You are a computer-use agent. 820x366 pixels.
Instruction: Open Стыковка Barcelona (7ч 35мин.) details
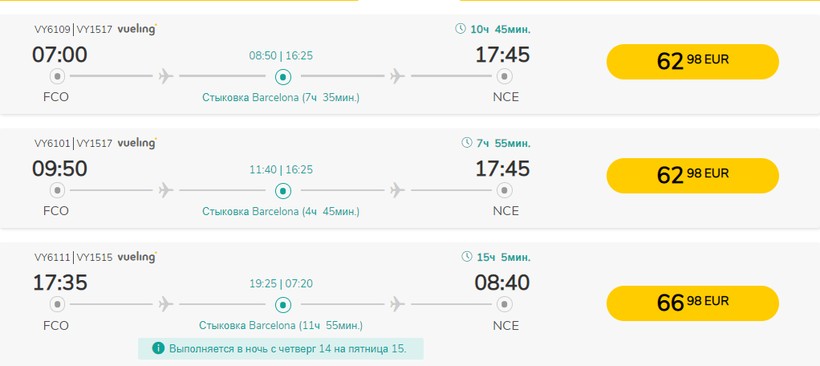pos(281,98)
